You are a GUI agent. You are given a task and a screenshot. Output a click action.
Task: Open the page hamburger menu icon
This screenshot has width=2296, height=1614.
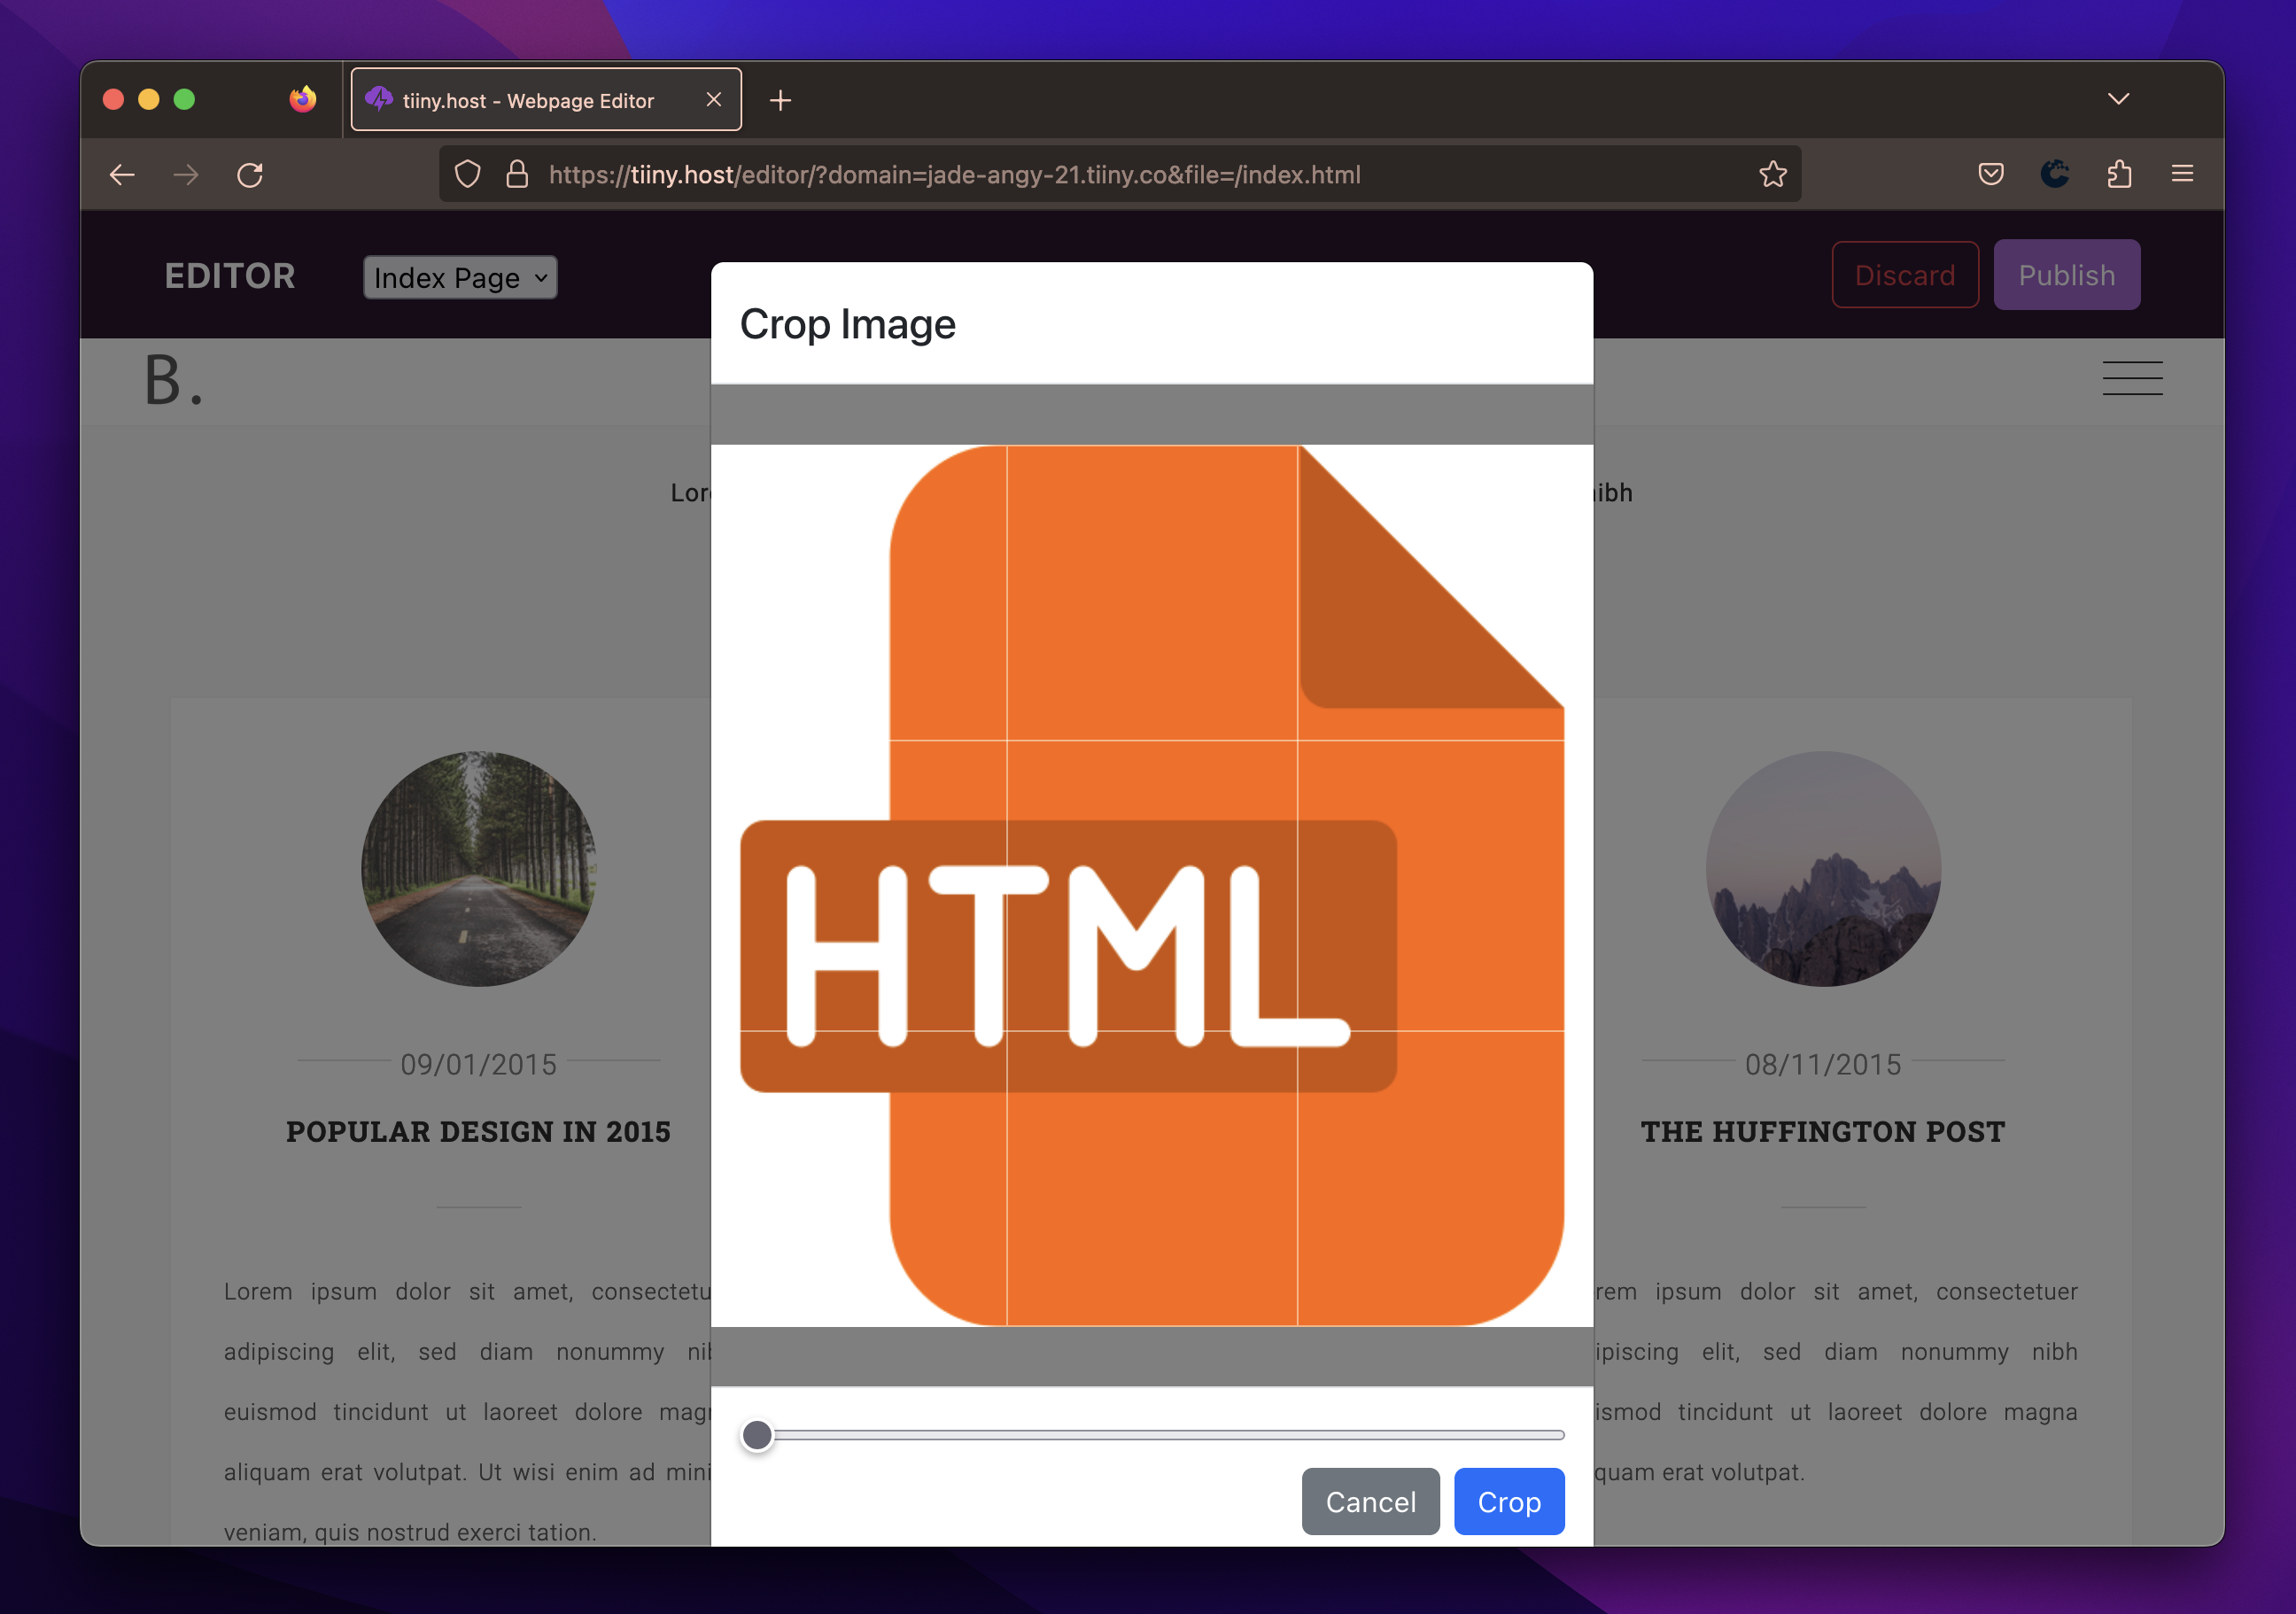(x=2131, y=378)
